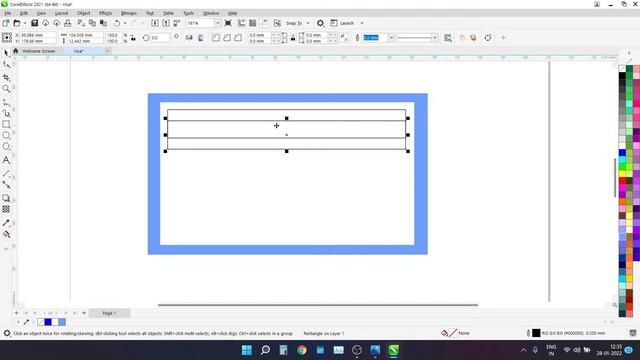Select the Crop tool in the toolbox
The image size is (640, 360).
6,78
